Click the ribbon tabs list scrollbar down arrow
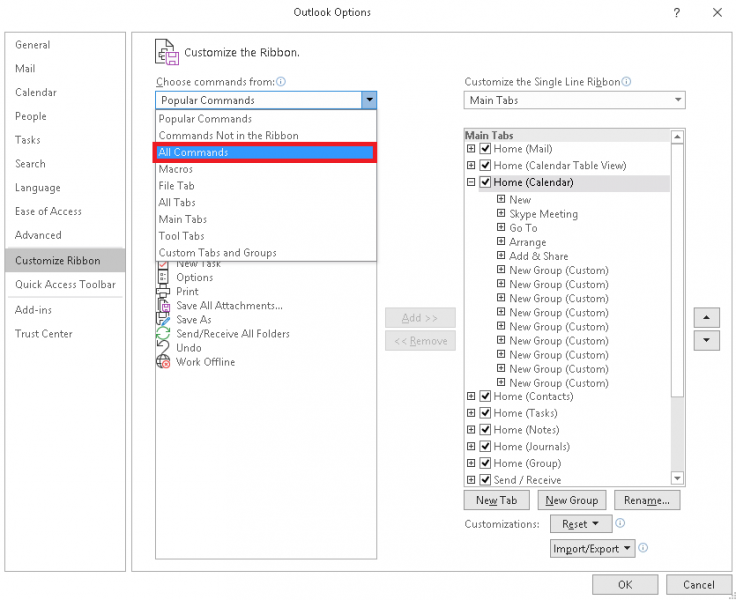The width and height of the screenshot is (736, 600). tap(677, 479)
